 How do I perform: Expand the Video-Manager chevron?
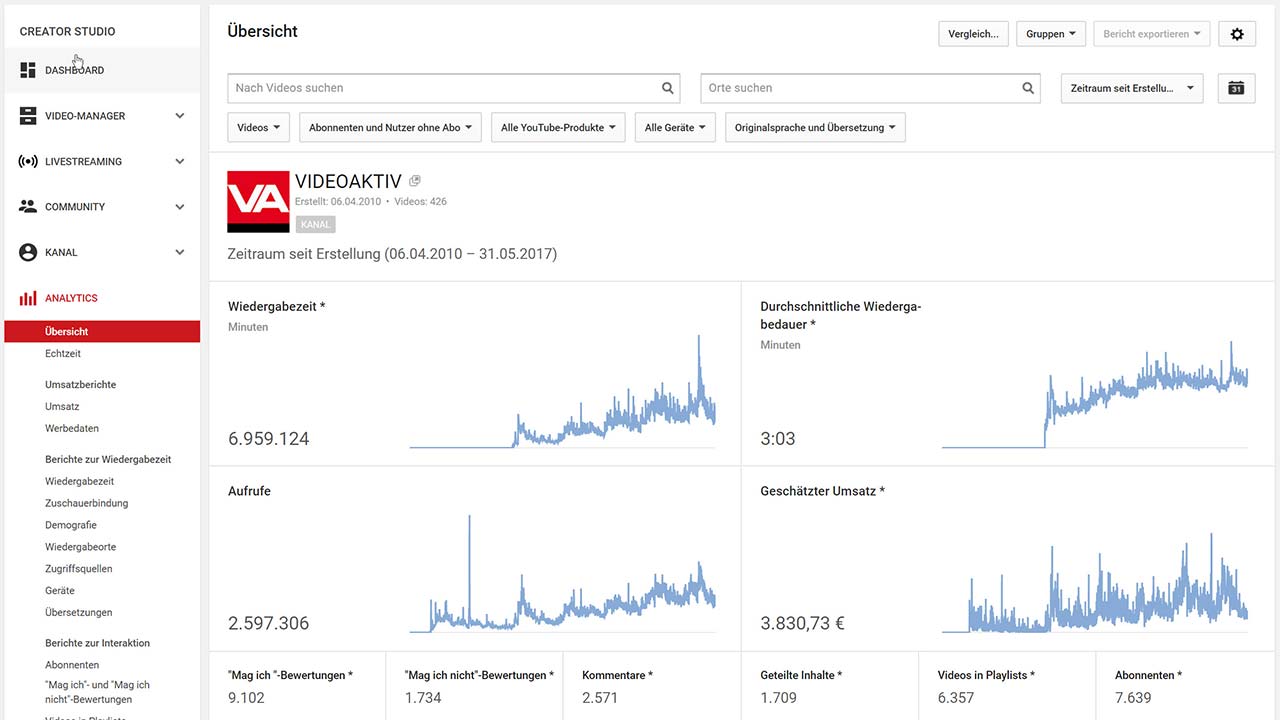point(180,116)
